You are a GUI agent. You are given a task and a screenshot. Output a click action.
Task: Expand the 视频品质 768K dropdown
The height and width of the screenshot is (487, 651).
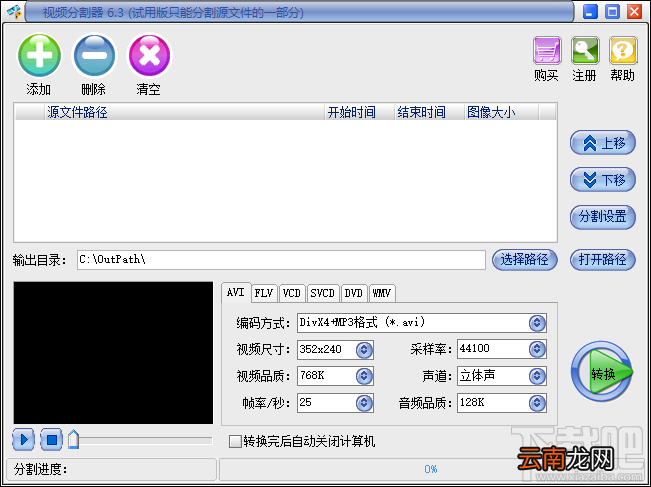pyautogui.click(x=364, y=376)
